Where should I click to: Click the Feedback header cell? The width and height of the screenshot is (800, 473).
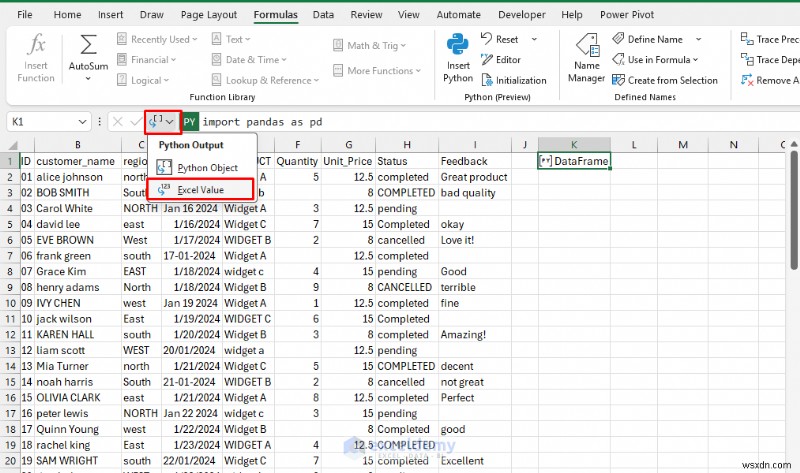point(474,161)
